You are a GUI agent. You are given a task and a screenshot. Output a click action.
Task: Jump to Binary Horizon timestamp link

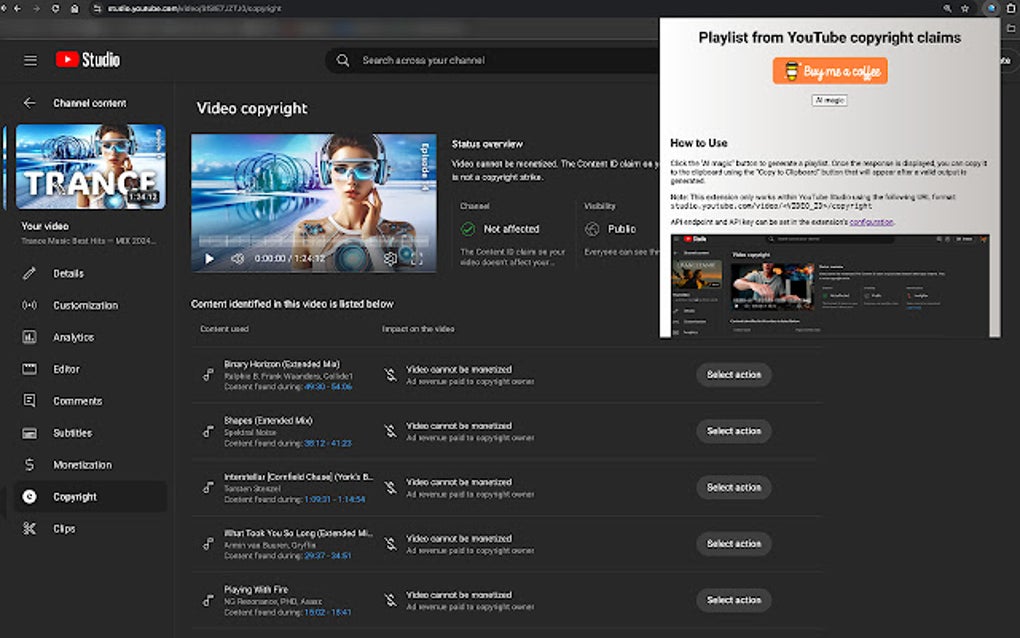328,386
